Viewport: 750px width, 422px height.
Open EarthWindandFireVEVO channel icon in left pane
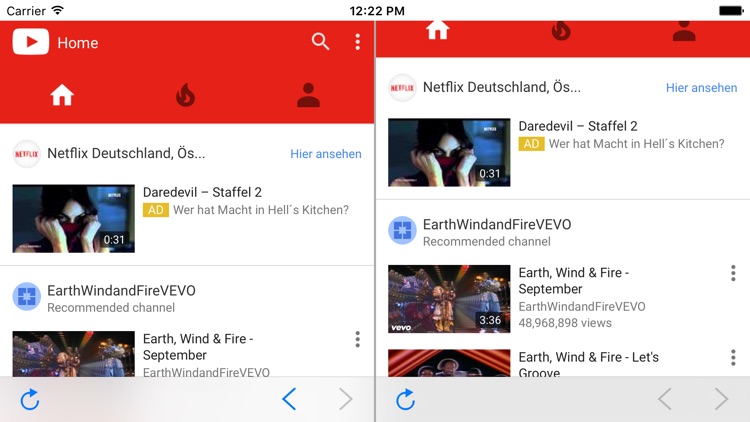27,297
